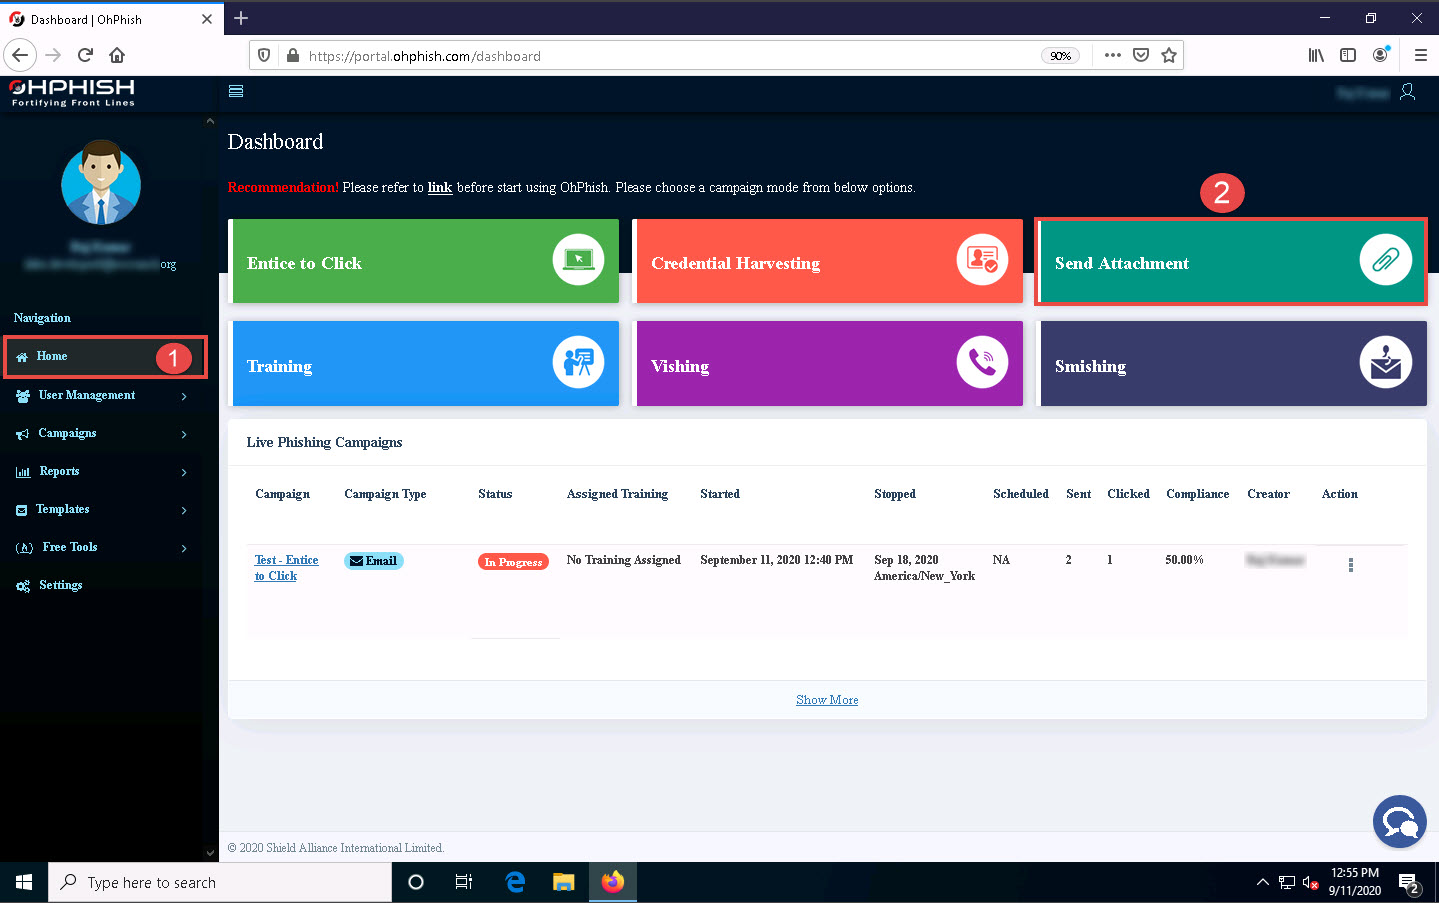Expand the Free Tools chevron arrow
The image size is (1439, 903).
184,548
